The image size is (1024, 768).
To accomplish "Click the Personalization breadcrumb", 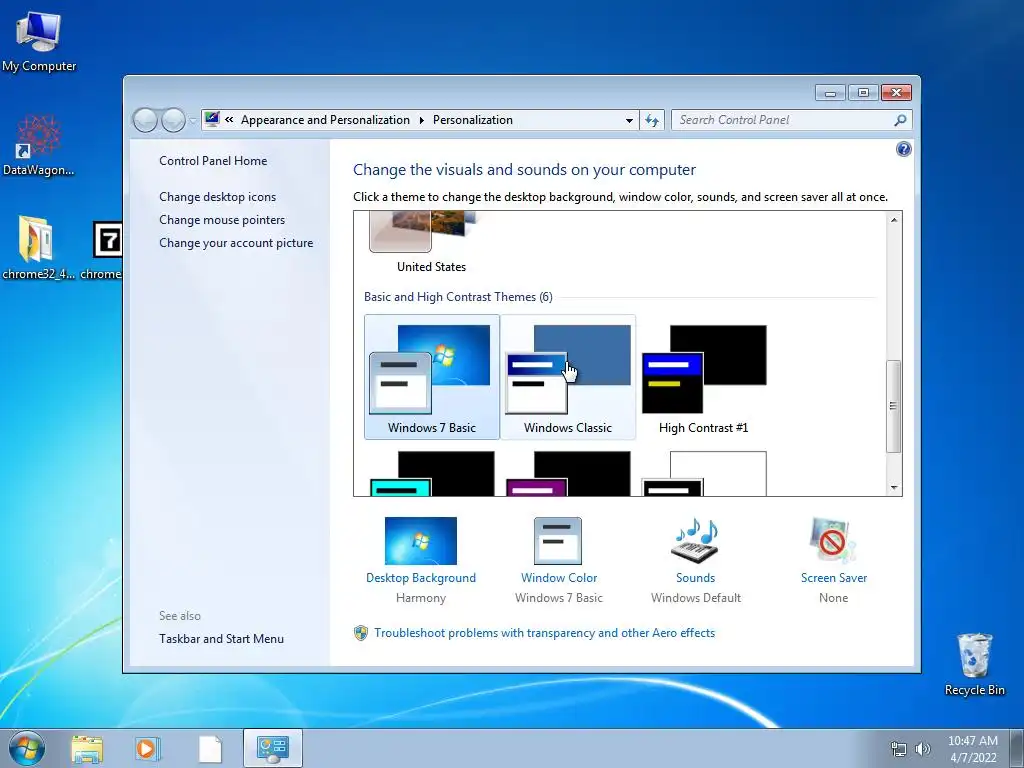I will click(x=473, y=120).
